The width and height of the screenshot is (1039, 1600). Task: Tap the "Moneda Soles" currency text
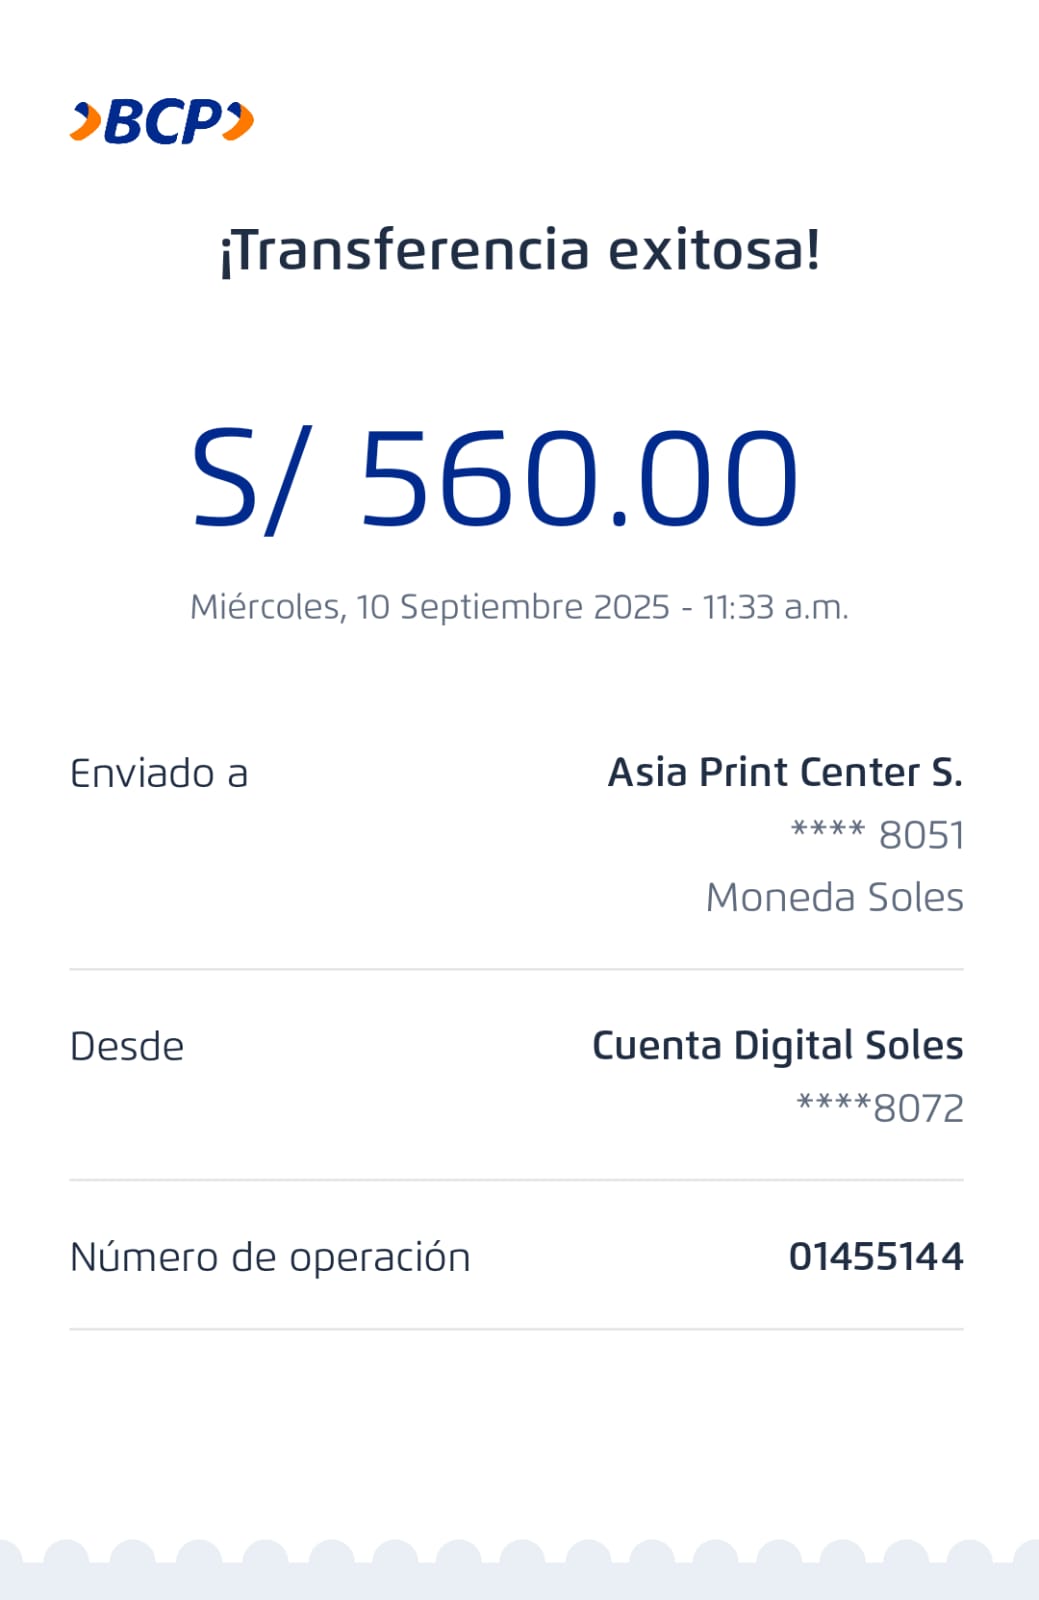[834, 897]
